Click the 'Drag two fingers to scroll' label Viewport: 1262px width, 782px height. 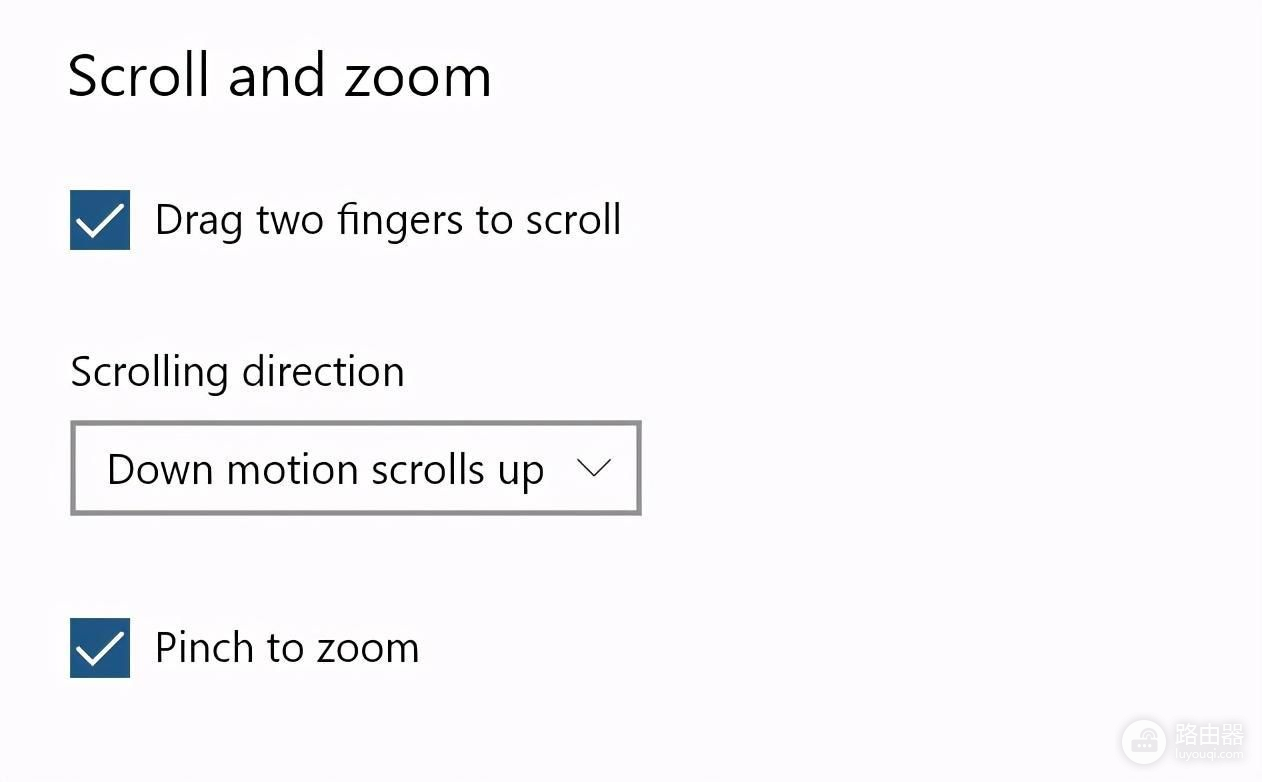387,220
